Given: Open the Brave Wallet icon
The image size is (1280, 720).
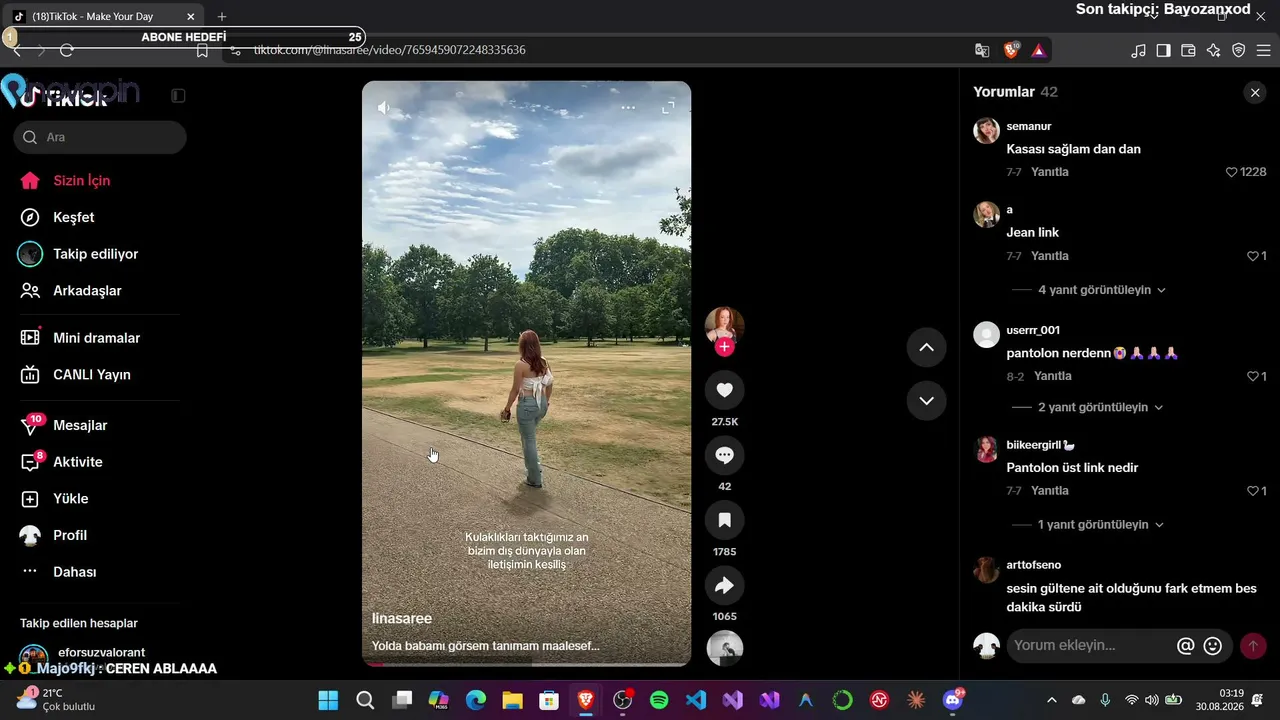Looking at the screenshot, I should pyautogui.click(x=1188, y=50).
